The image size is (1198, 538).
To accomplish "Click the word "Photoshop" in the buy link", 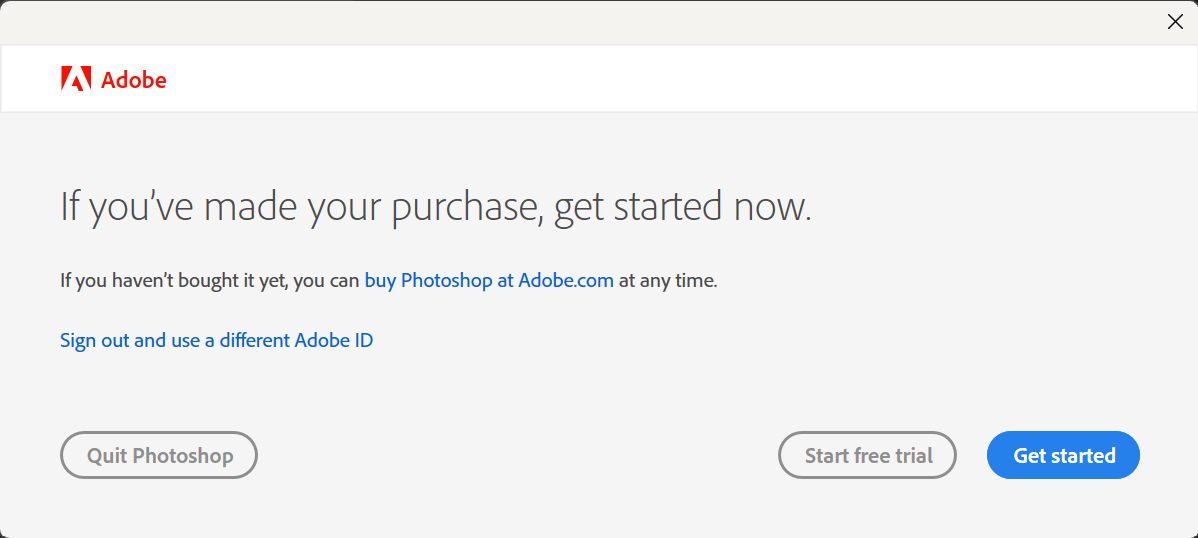I will pyautogui.click(x=447, y=281).
